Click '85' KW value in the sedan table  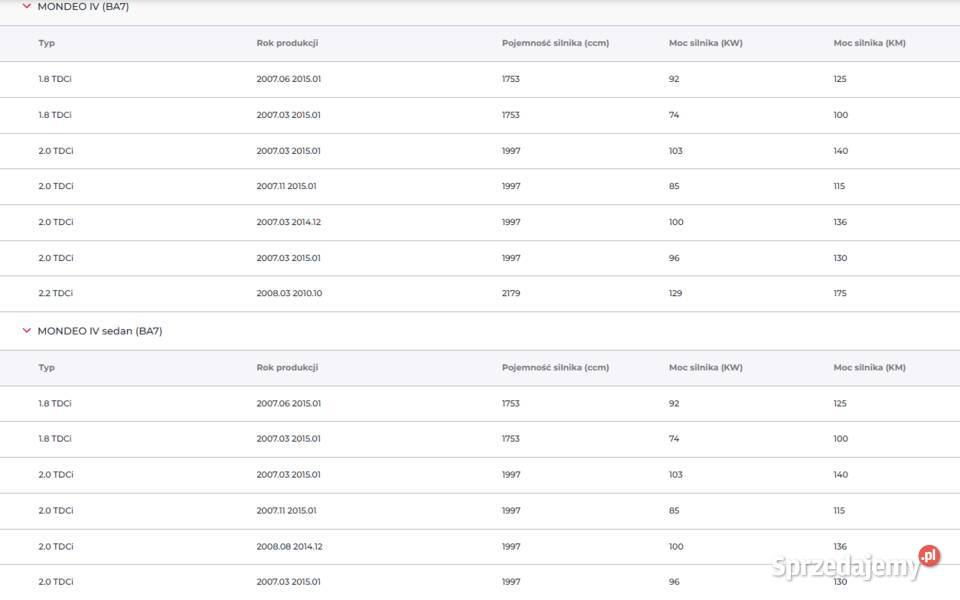coord(674,511)
